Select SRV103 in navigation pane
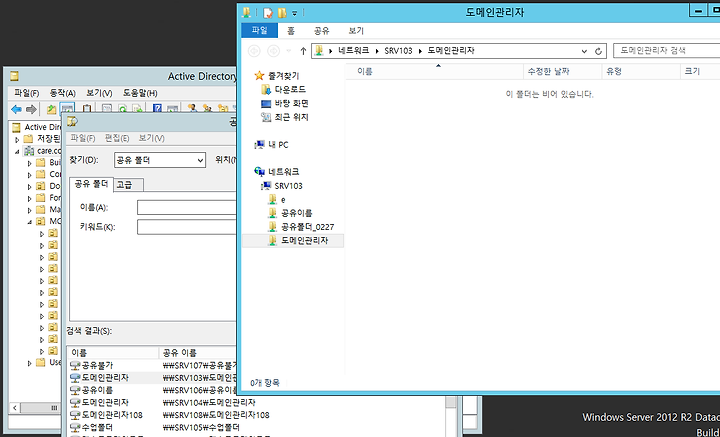Viewport: 720px width, 437px height. (288, 186)
